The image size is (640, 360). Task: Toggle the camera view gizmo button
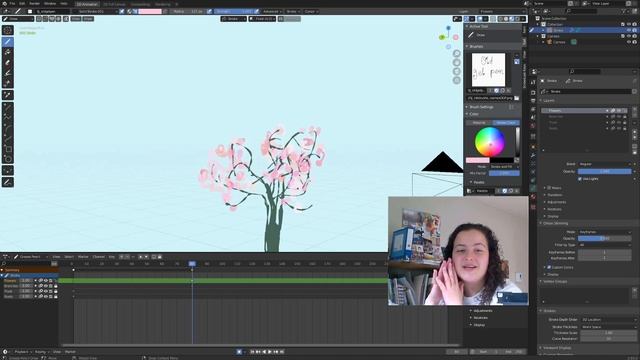pyautogui.click(x=457, y=71)
